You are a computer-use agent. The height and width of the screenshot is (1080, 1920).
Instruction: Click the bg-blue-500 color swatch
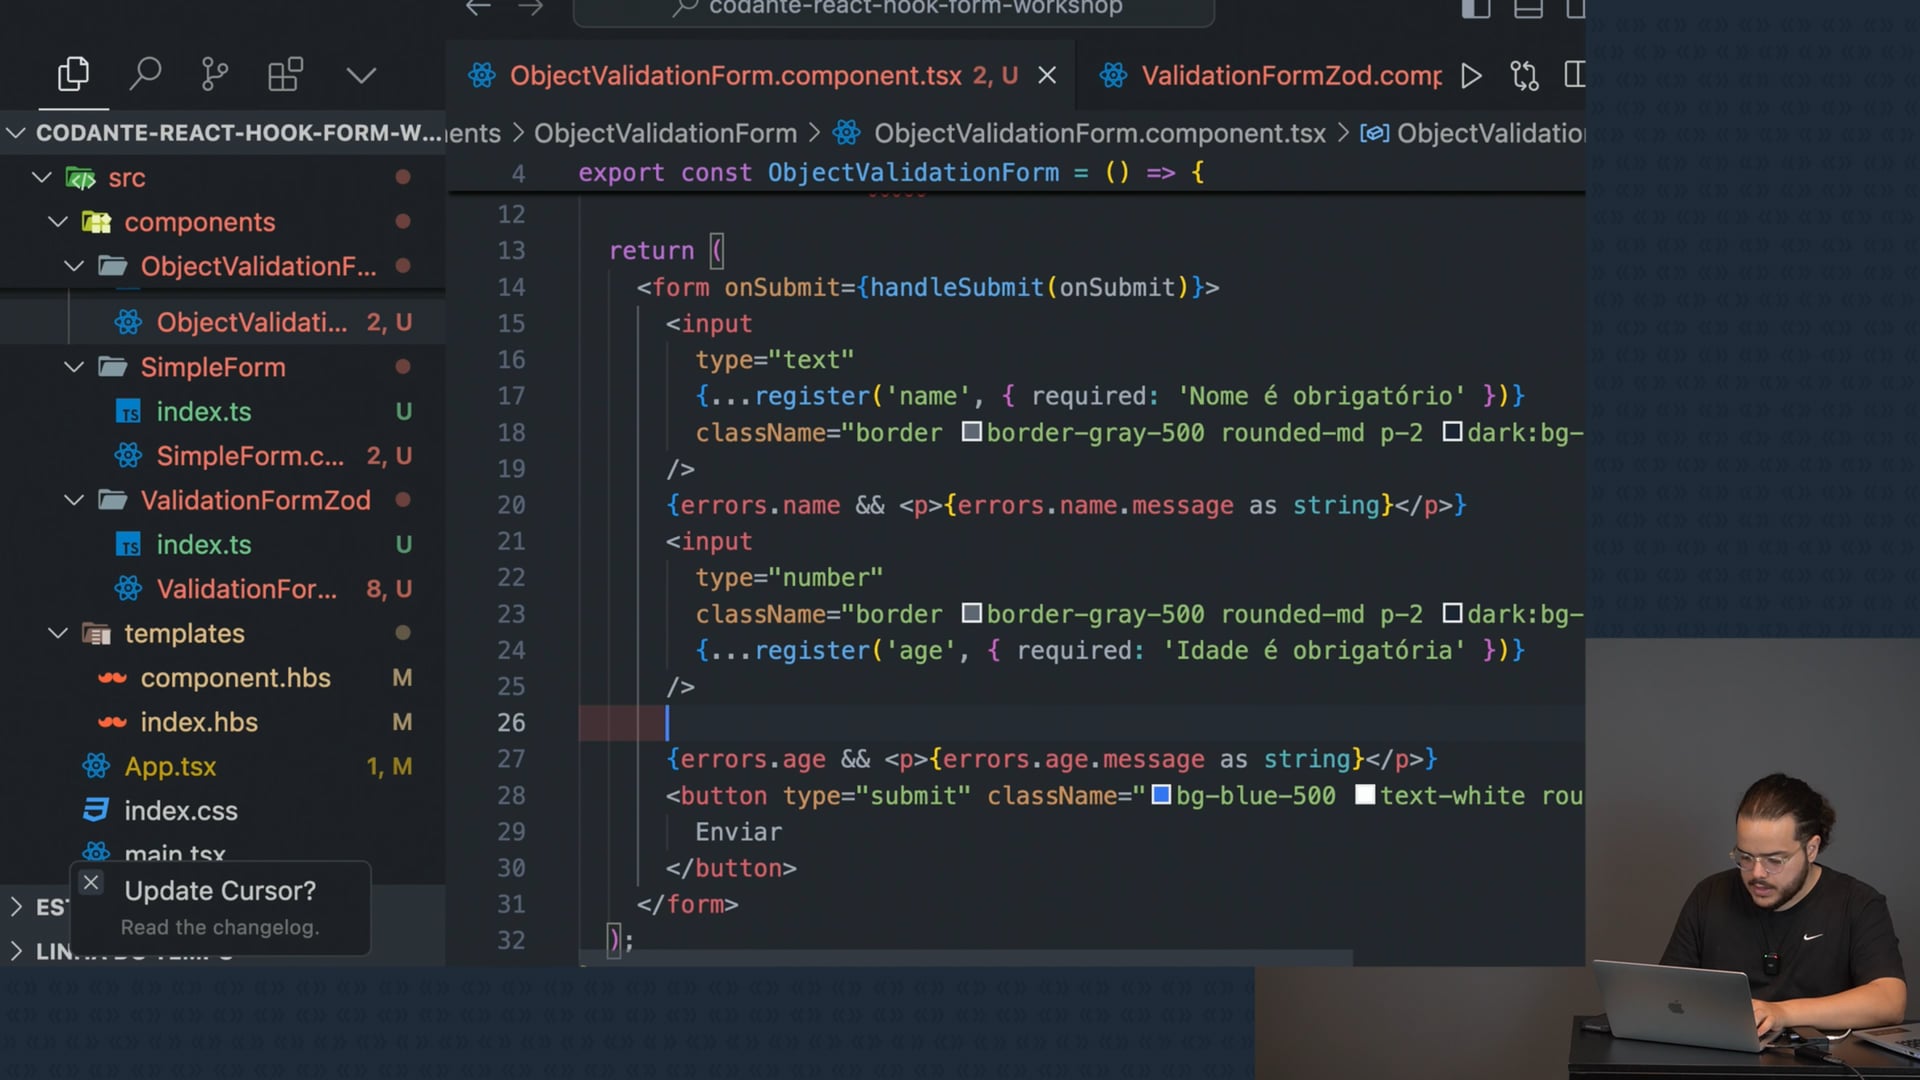point(1161,795)
